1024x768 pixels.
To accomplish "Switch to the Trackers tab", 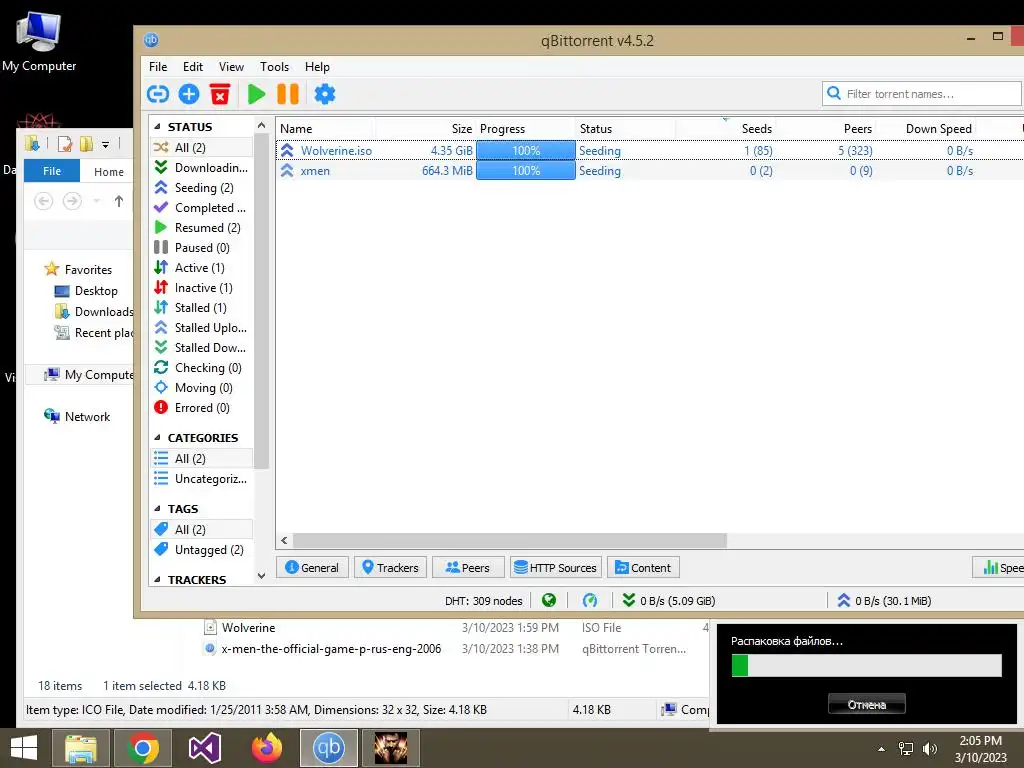I will (391, 568).
